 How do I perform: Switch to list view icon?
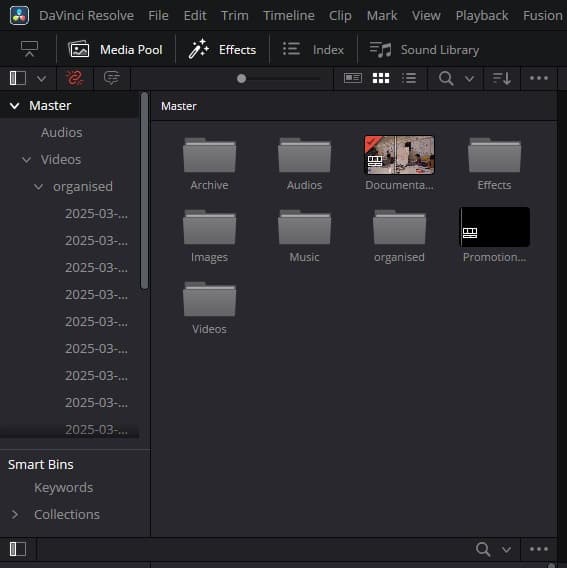[409, 78]
